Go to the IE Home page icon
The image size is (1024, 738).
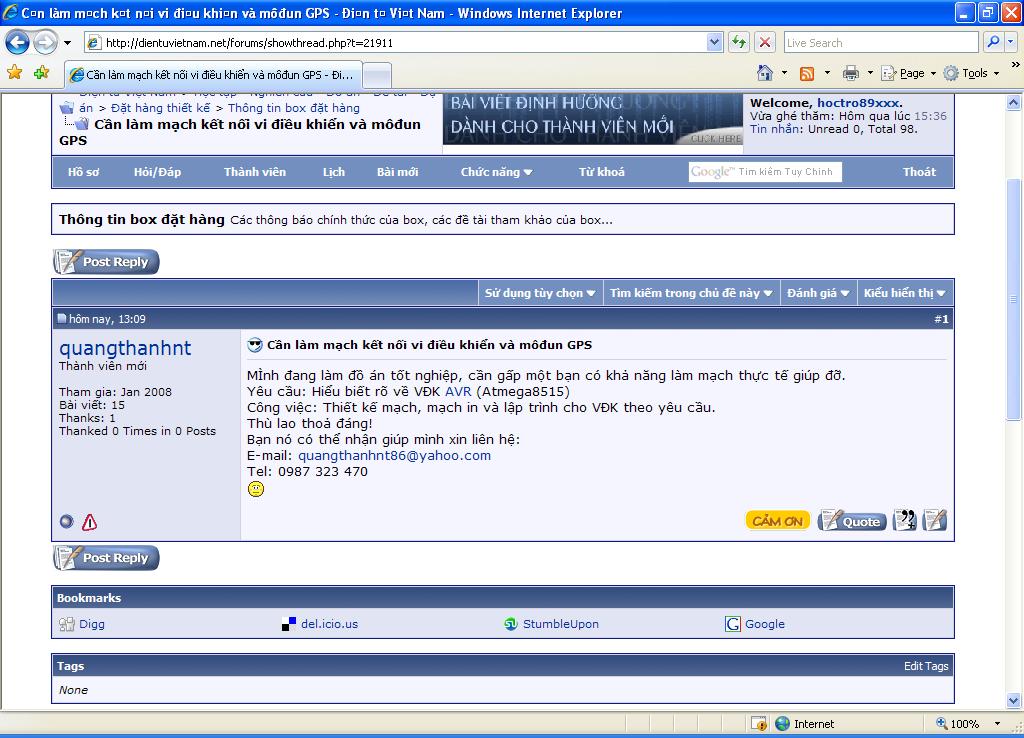click(765, 73)
